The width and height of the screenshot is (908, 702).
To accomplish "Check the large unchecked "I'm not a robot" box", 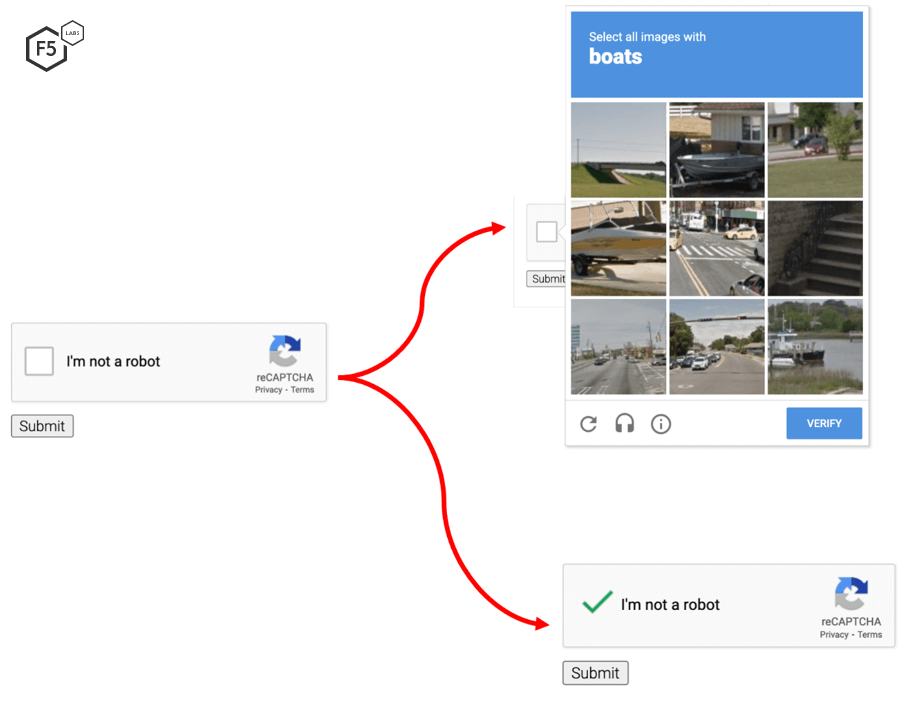I will click(39, 361).
